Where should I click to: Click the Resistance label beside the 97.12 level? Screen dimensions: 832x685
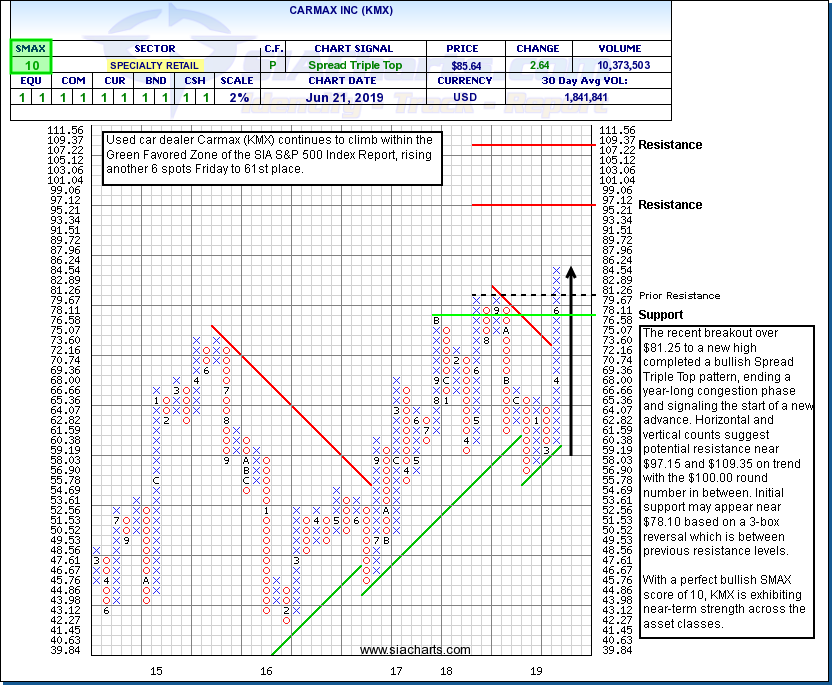click(670, 205)
